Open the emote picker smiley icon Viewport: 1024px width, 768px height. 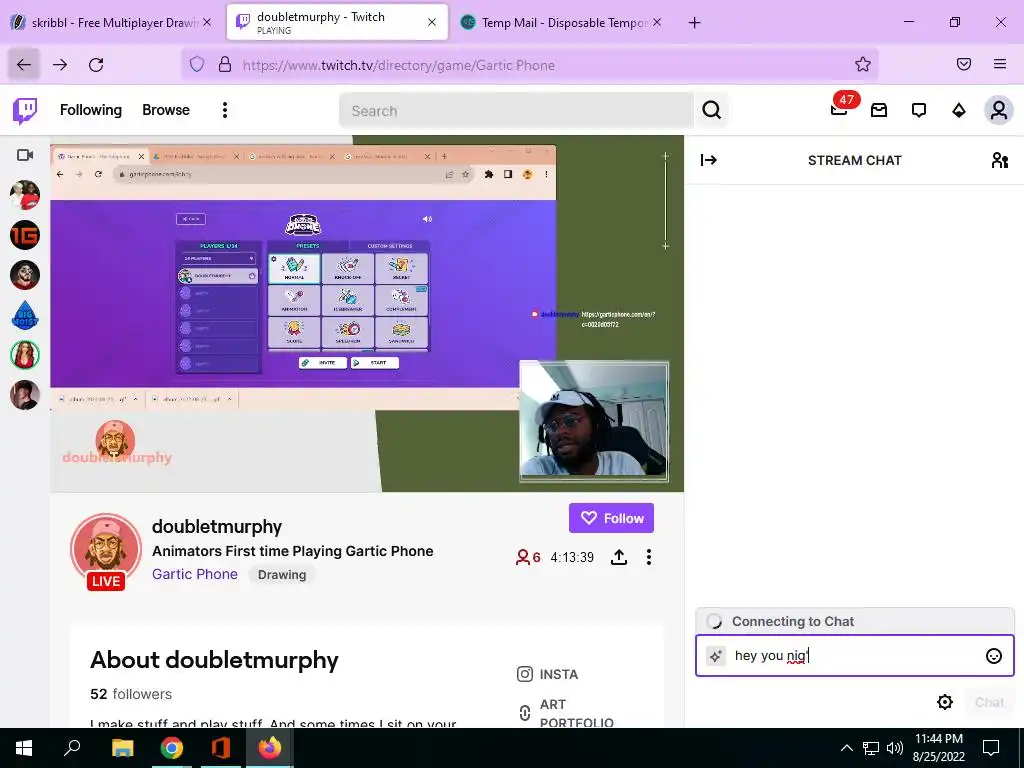[993, 656]
